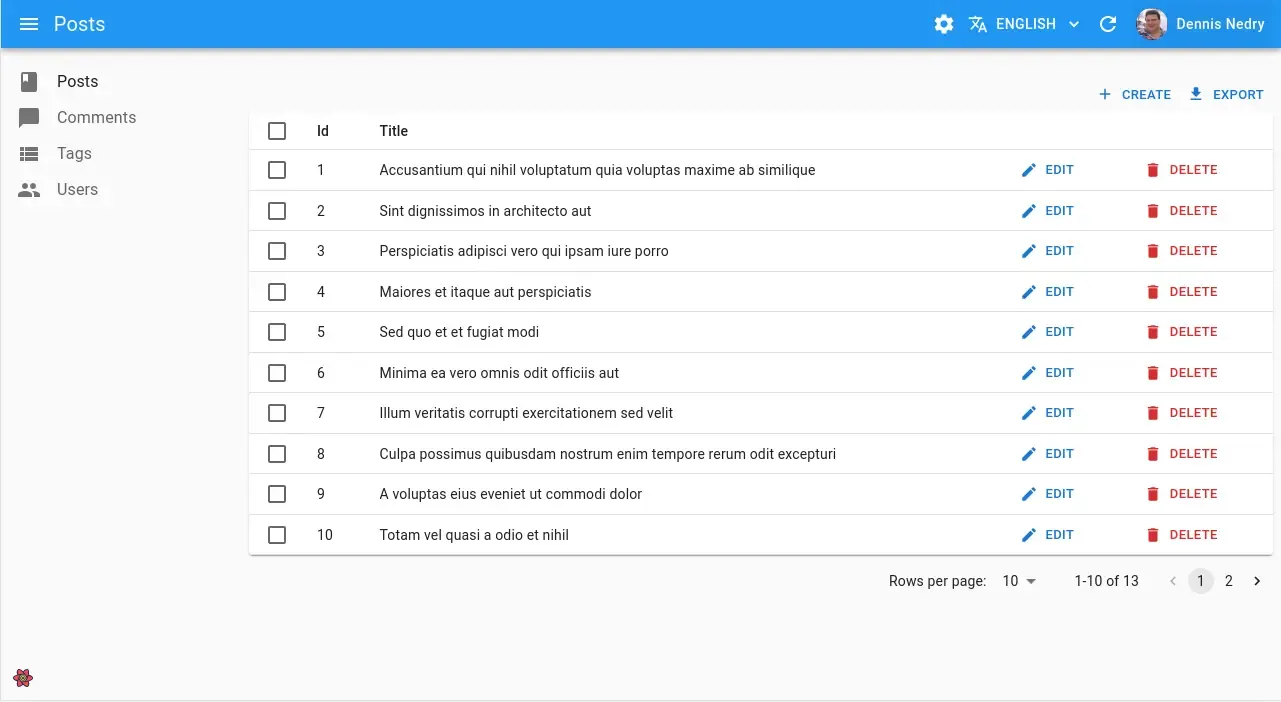Viewport: 1281px width, 702px height.
Task: Click the CREATE button
Action: click(1135, 94)
